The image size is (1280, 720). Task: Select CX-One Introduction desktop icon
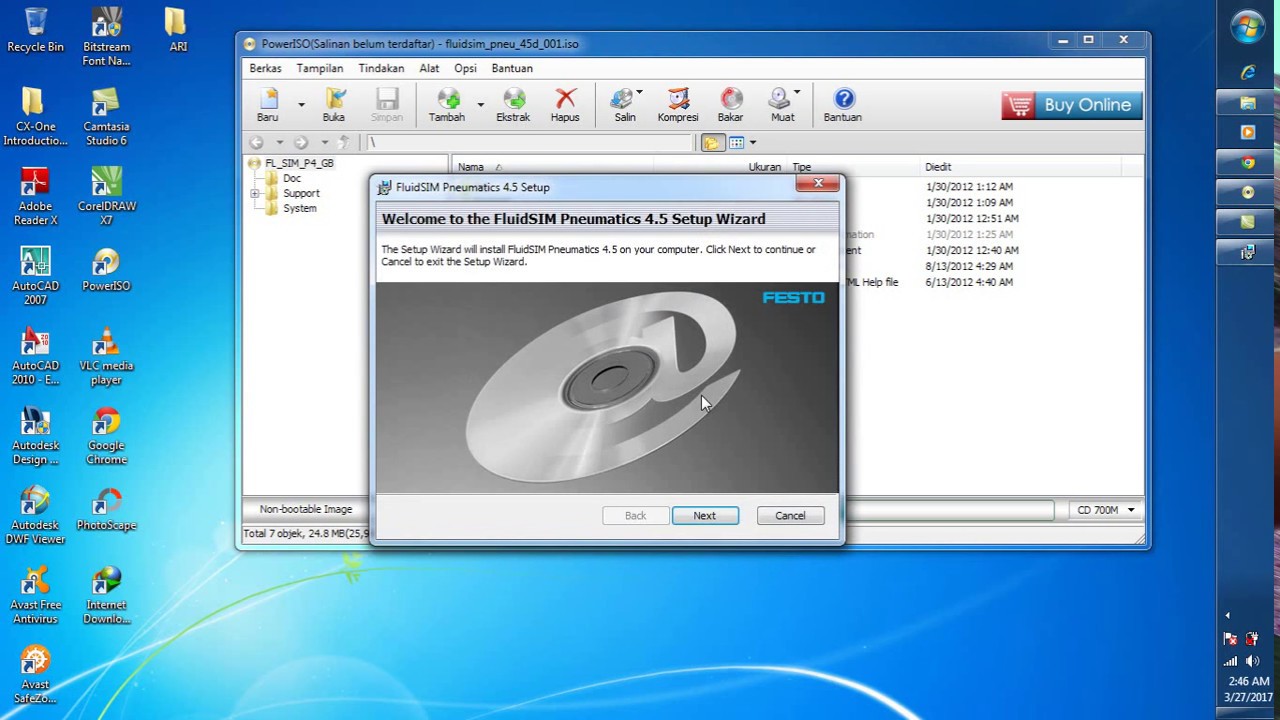(35, 116)
